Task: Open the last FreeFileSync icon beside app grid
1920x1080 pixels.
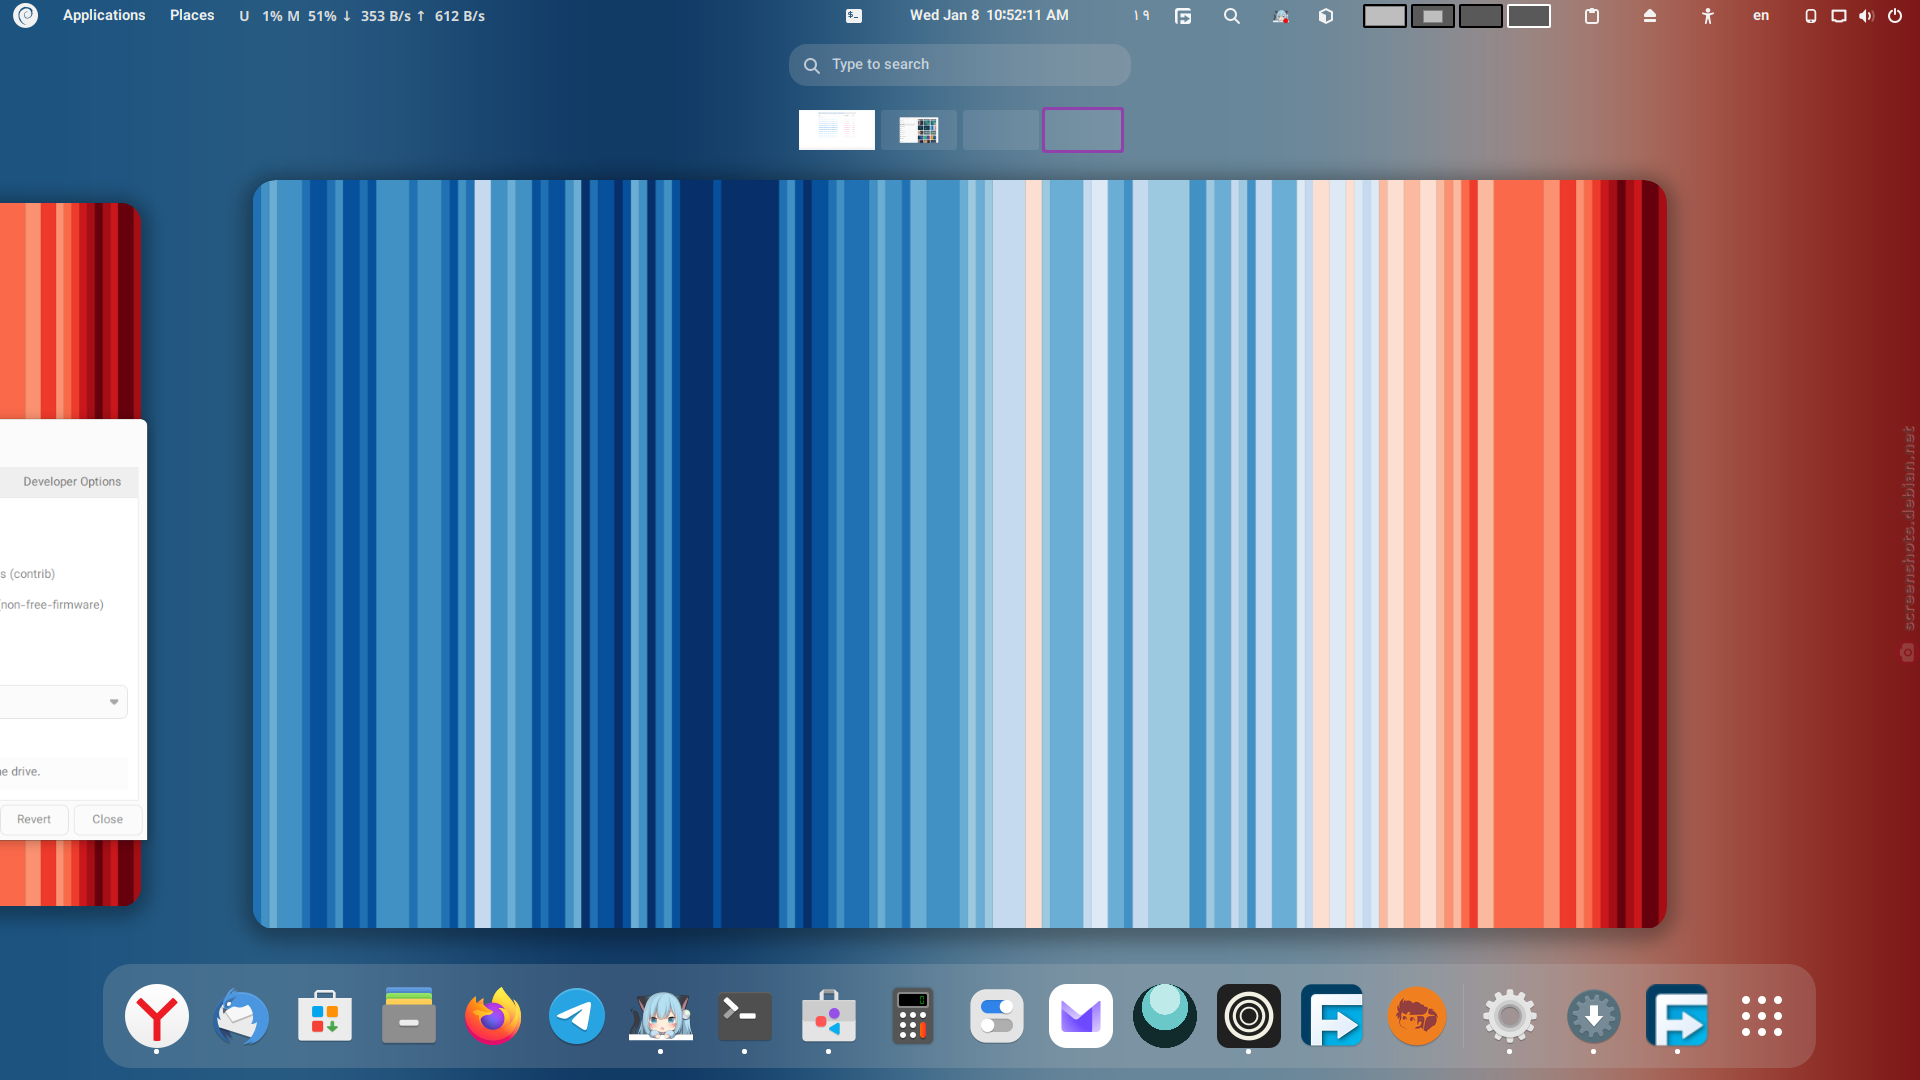Action: point(1678,1017)
